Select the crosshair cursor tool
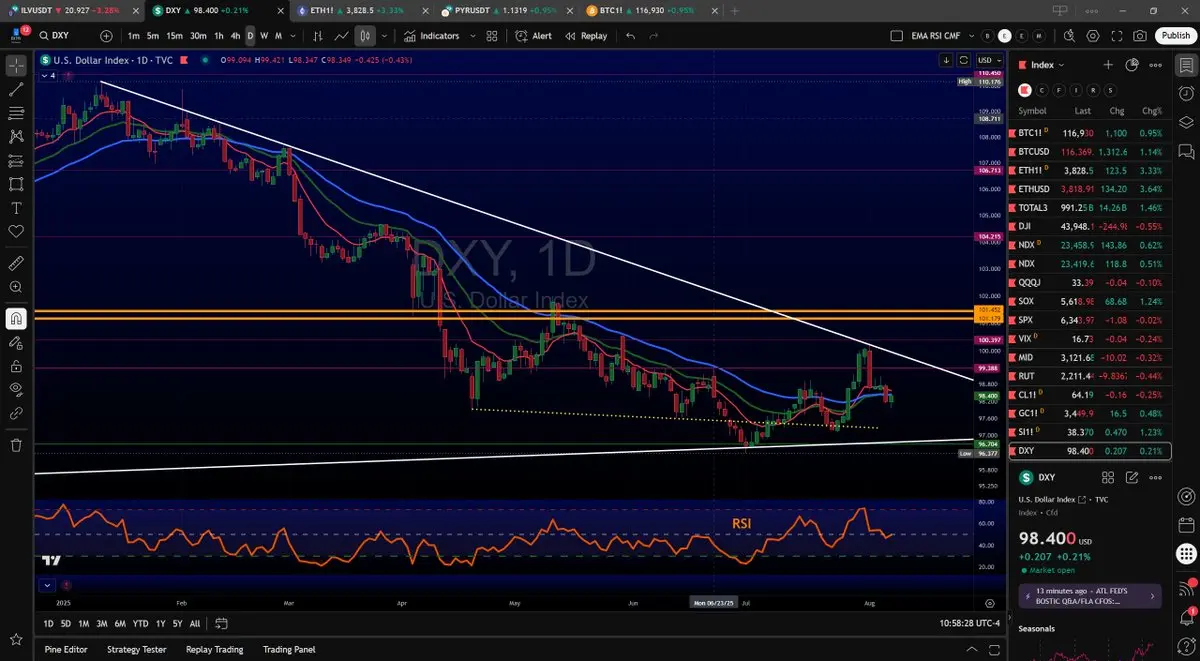The image size is (1200, 661). (x=16, y=66)
